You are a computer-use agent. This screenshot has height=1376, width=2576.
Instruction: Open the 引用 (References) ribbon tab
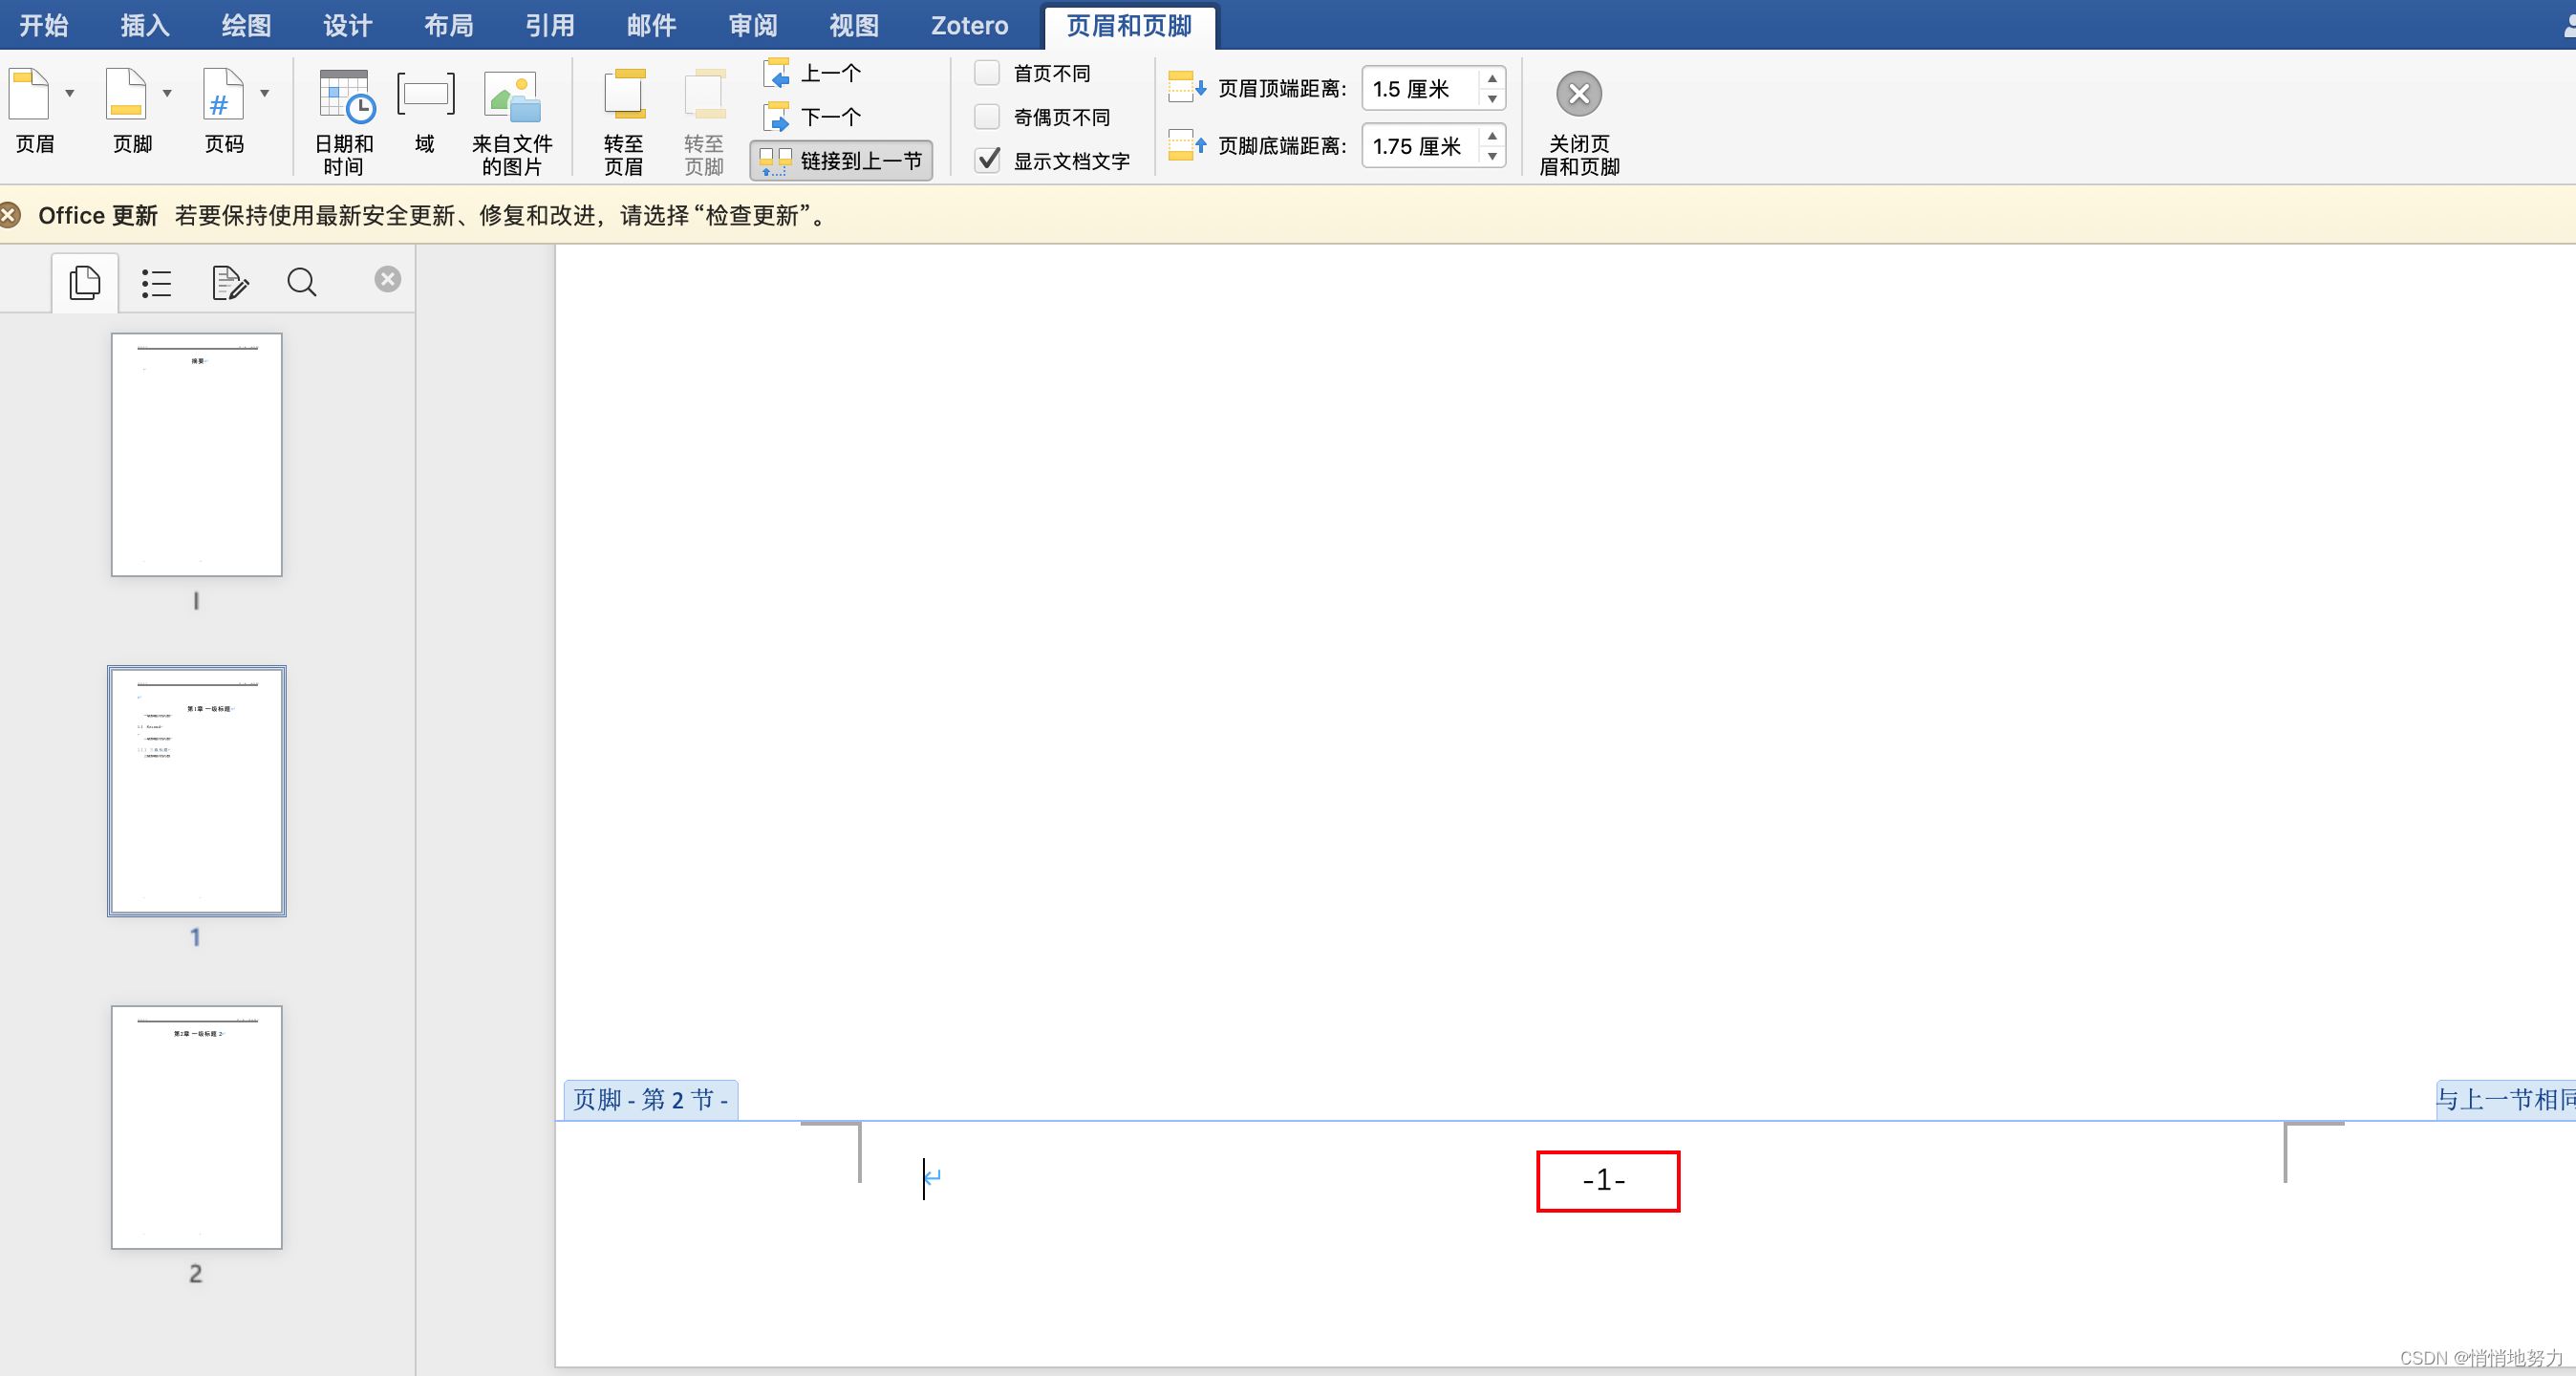(x=550, y=25)
